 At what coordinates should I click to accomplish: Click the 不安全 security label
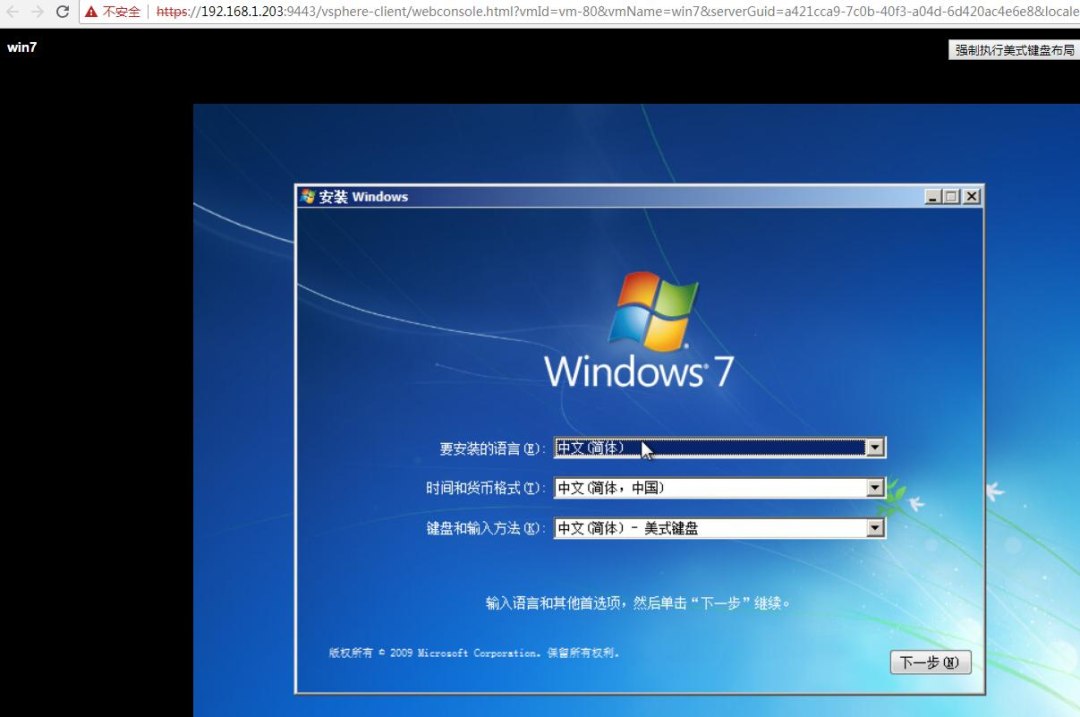click(x=121, y=12)
